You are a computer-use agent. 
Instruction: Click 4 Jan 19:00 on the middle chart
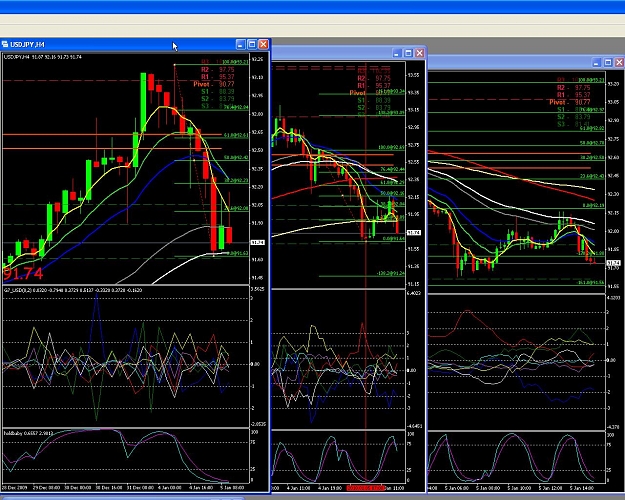[x=330, y=488]
